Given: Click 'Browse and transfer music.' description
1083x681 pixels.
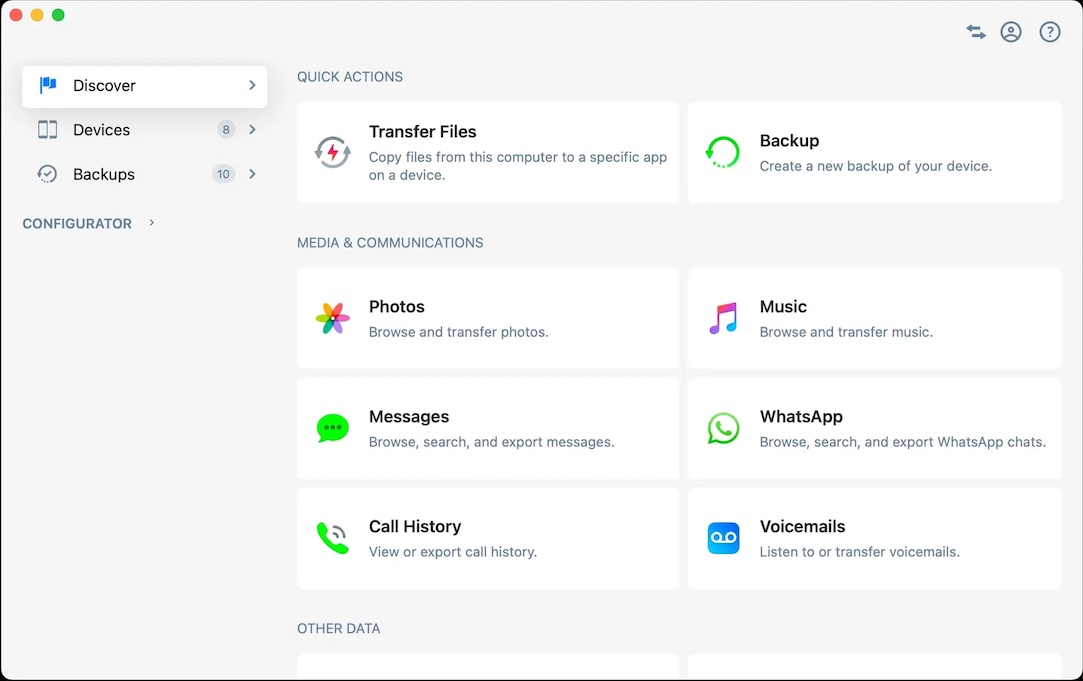Looking at the screenshot, I should tap(846, 332).
